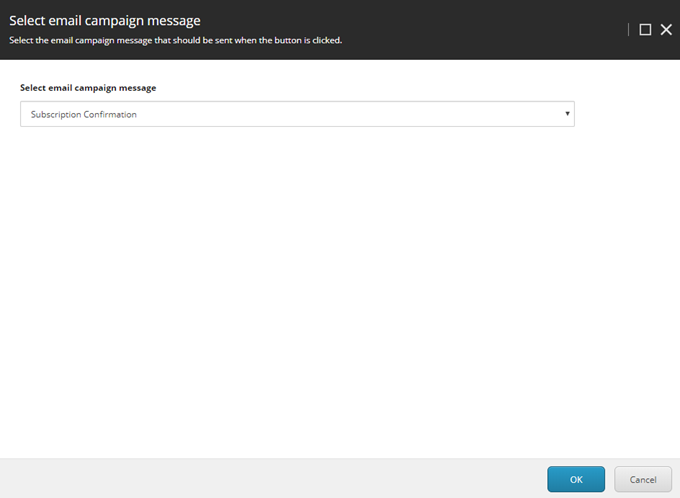Open the Subscription Confirmation dropdown
Screen dimensions: 680x498
(297, 114)
